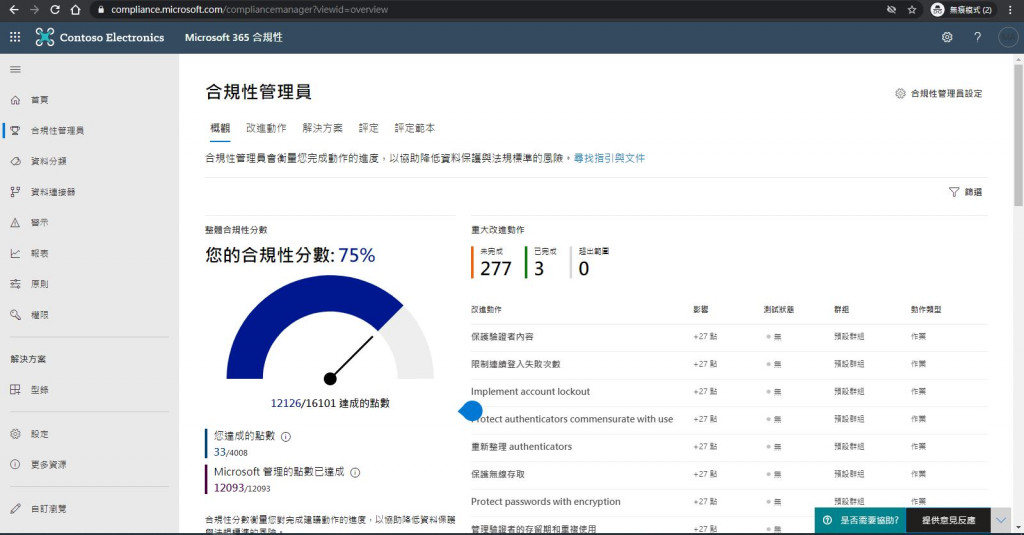Click the page scrollbar down arrow
The image size is (1024, 535).
point(1018,525)
